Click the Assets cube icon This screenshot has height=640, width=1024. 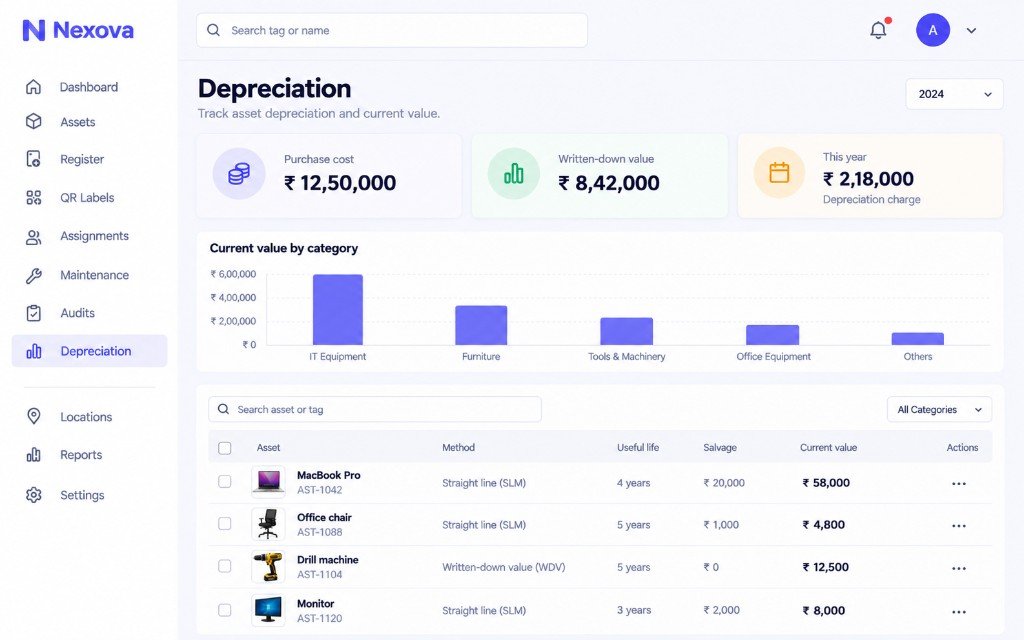(34, 121)
